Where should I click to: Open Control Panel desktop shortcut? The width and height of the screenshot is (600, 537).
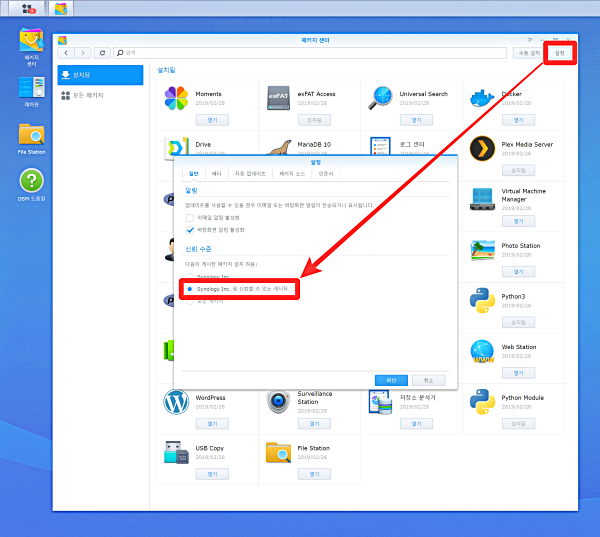point(31,92)
